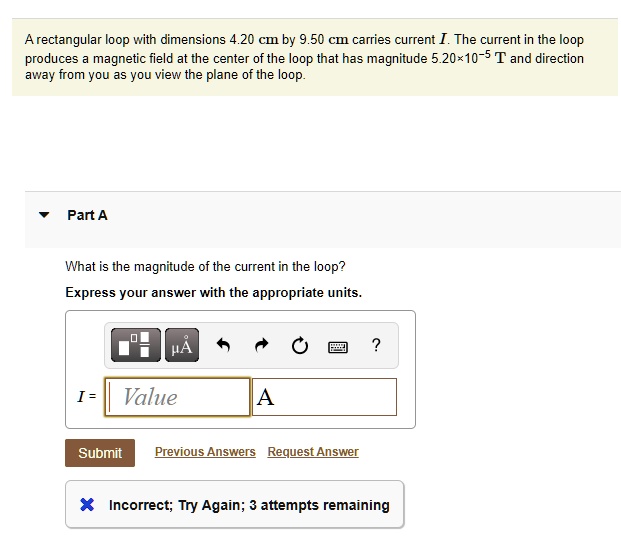Viewport: 621px width, 540px height.
Task: Click the 'I =' label beside Value
Action: (87, 397)
